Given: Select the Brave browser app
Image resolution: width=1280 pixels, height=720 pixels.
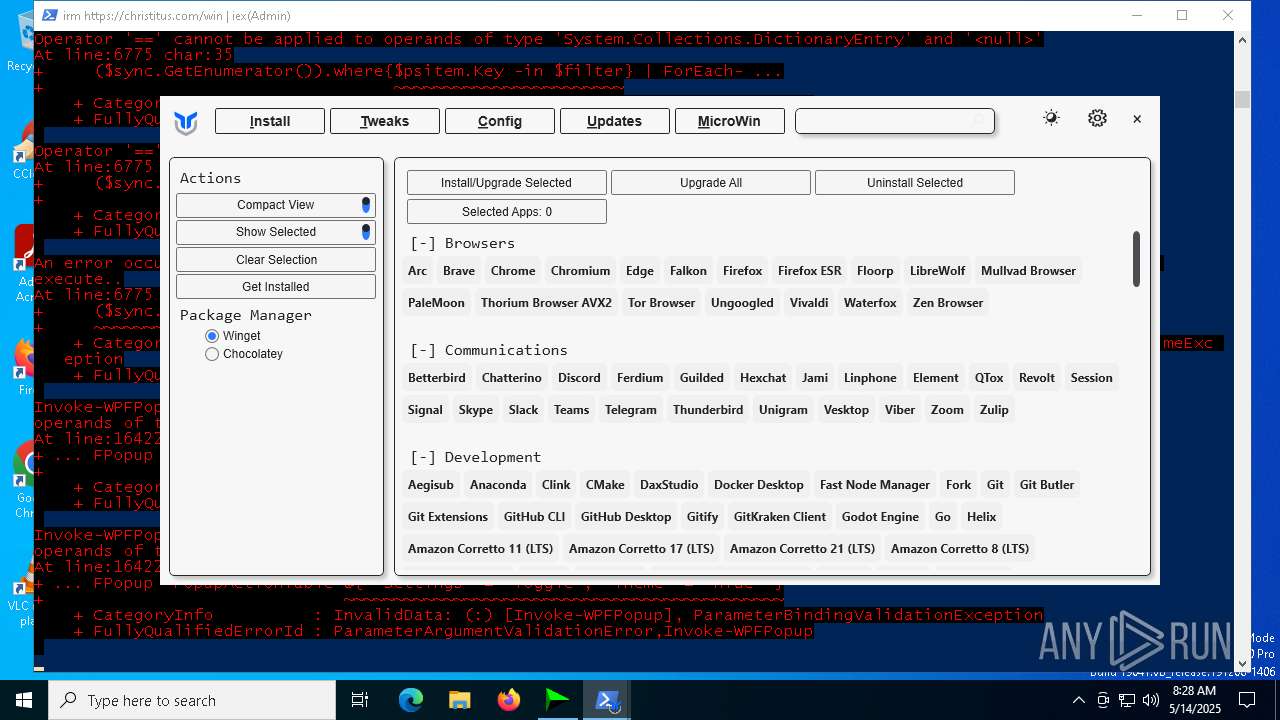Looking at the screenshot, I should [459, 271].
